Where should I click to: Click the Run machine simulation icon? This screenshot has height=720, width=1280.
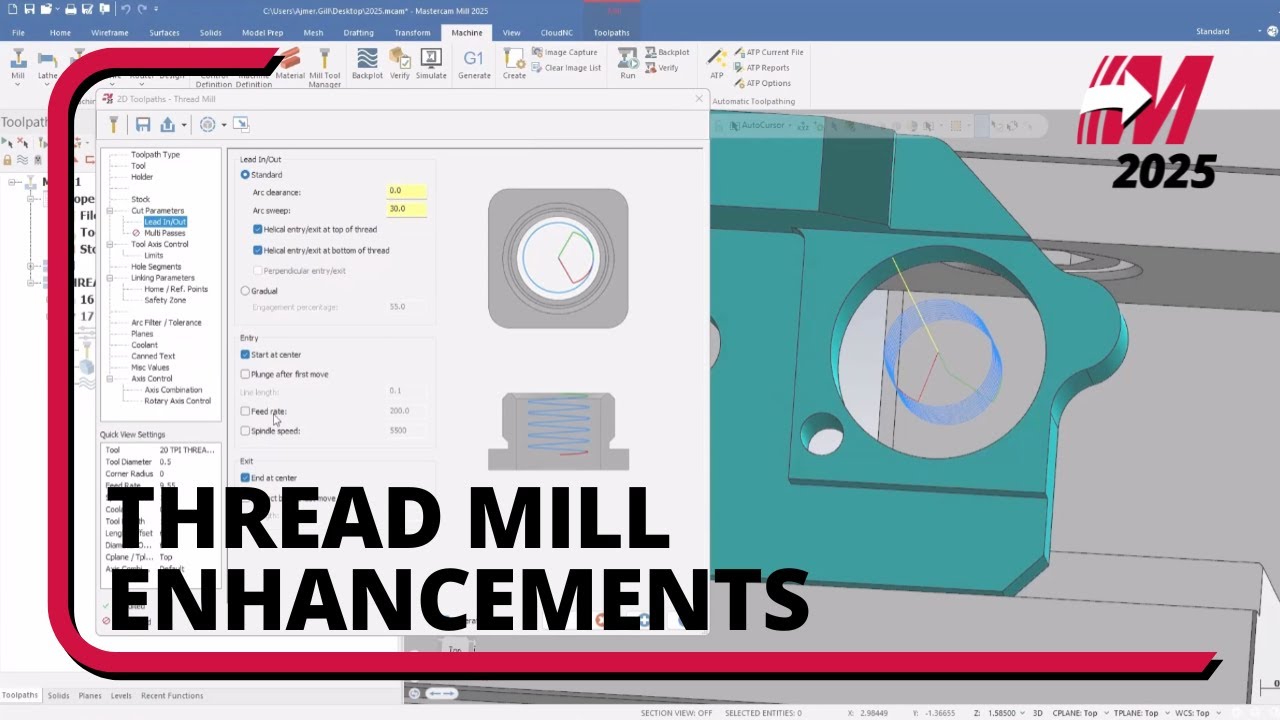[x=627, y=64]
